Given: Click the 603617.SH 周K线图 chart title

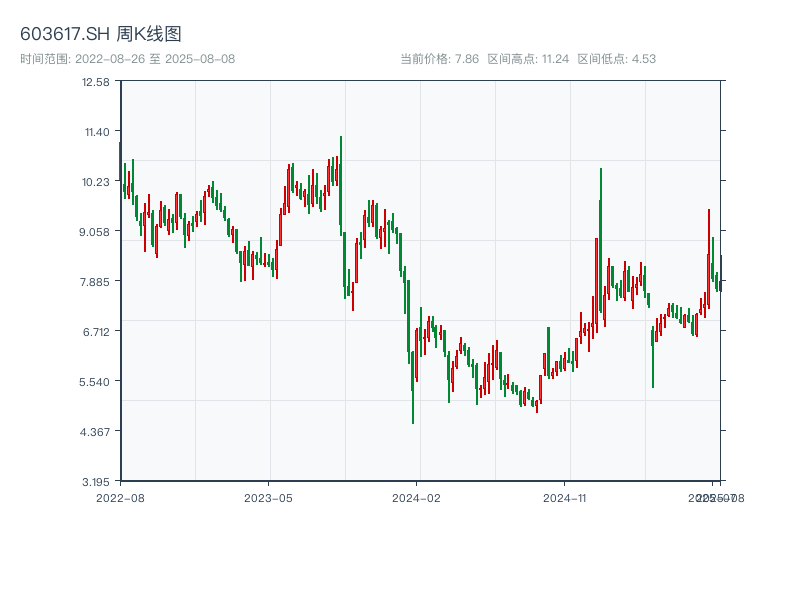Looking at the screenshot, I should 101,35.
